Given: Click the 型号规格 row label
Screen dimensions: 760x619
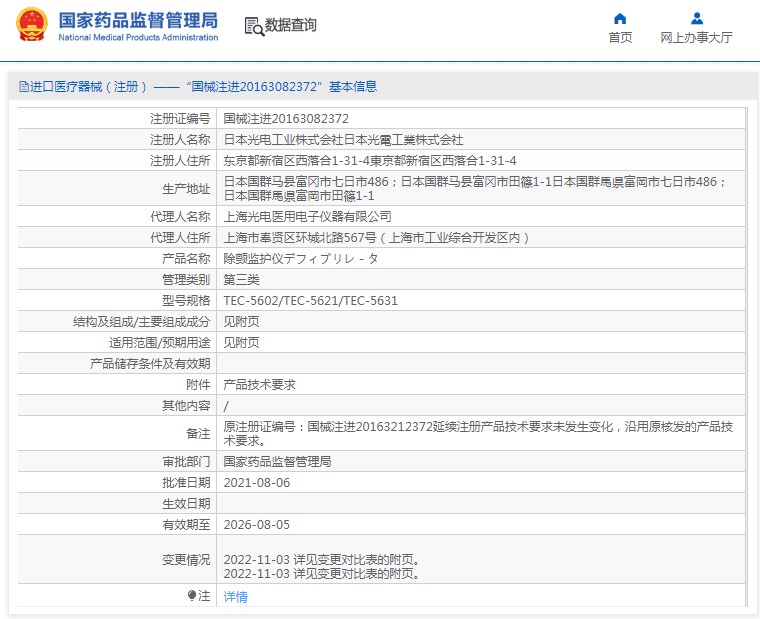Looking at the screenshot, I should (186, 301).
